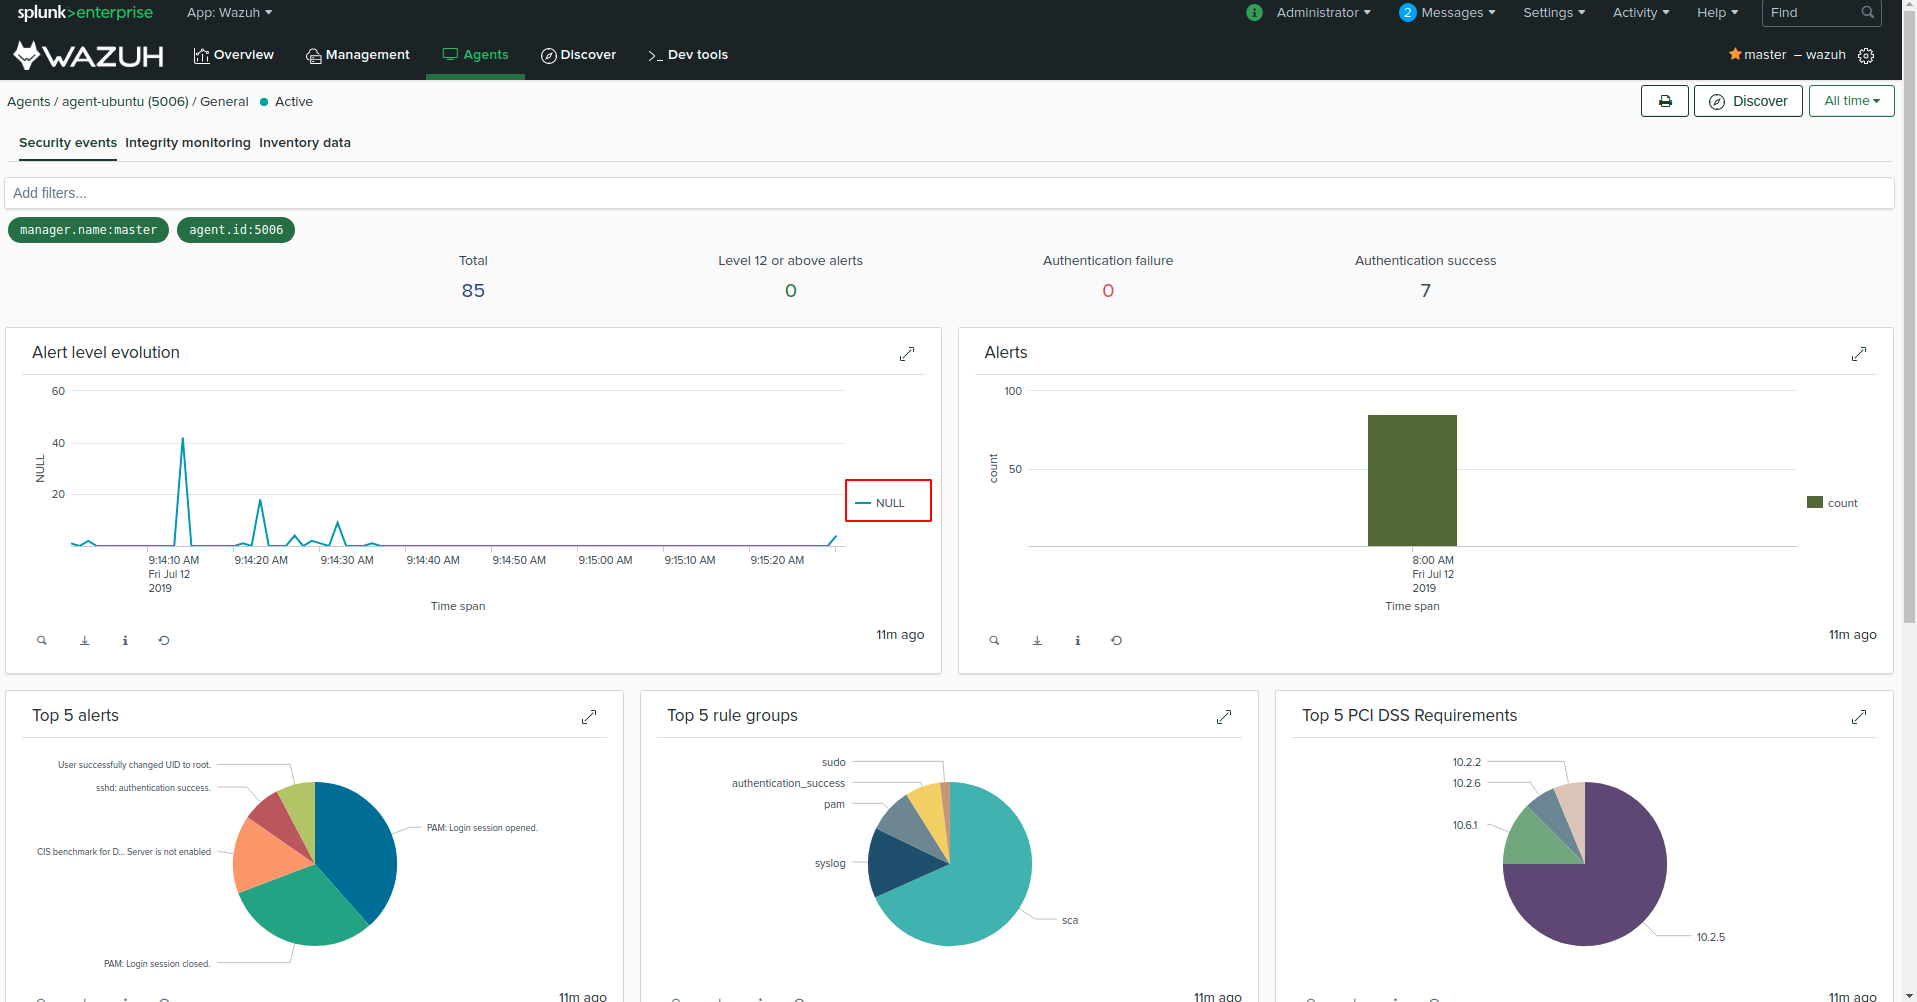1917x1002 pixels.
Task: Click the magnifier icon under the Alerts chart
Action: (x=994, y=640)
